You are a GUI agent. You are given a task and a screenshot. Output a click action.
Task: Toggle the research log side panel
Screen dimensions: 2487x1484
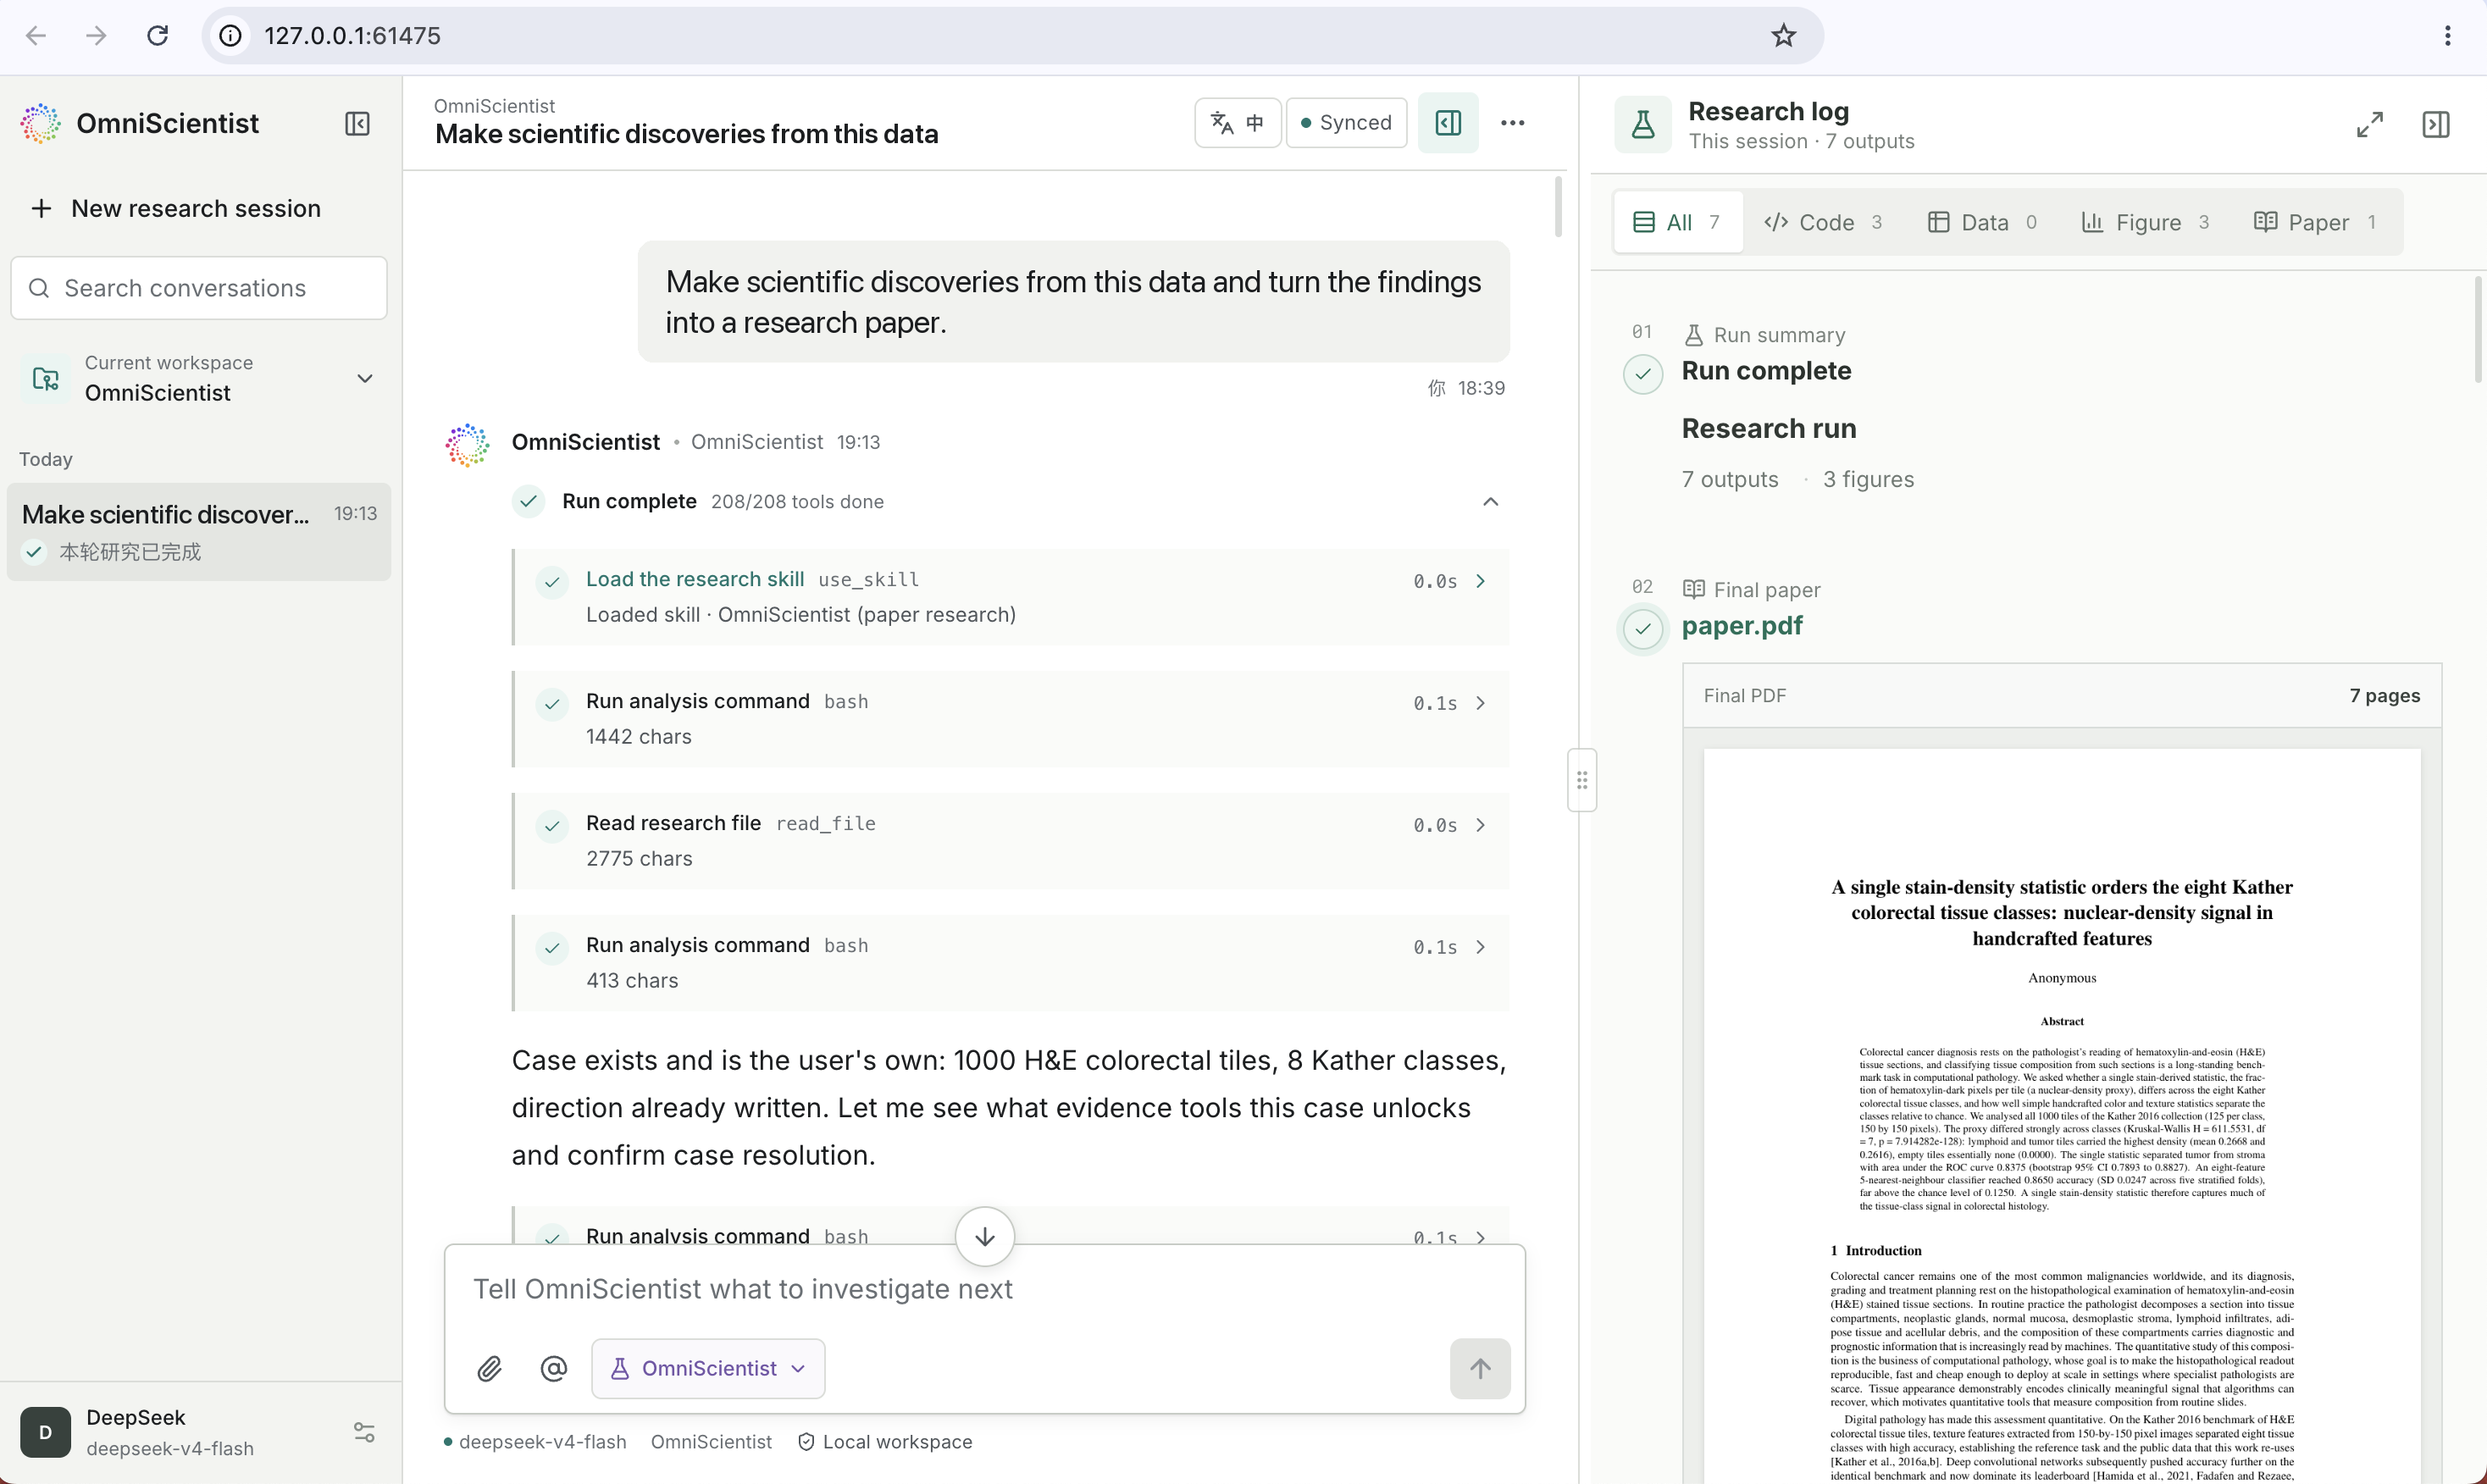(x=1448, y=122)
